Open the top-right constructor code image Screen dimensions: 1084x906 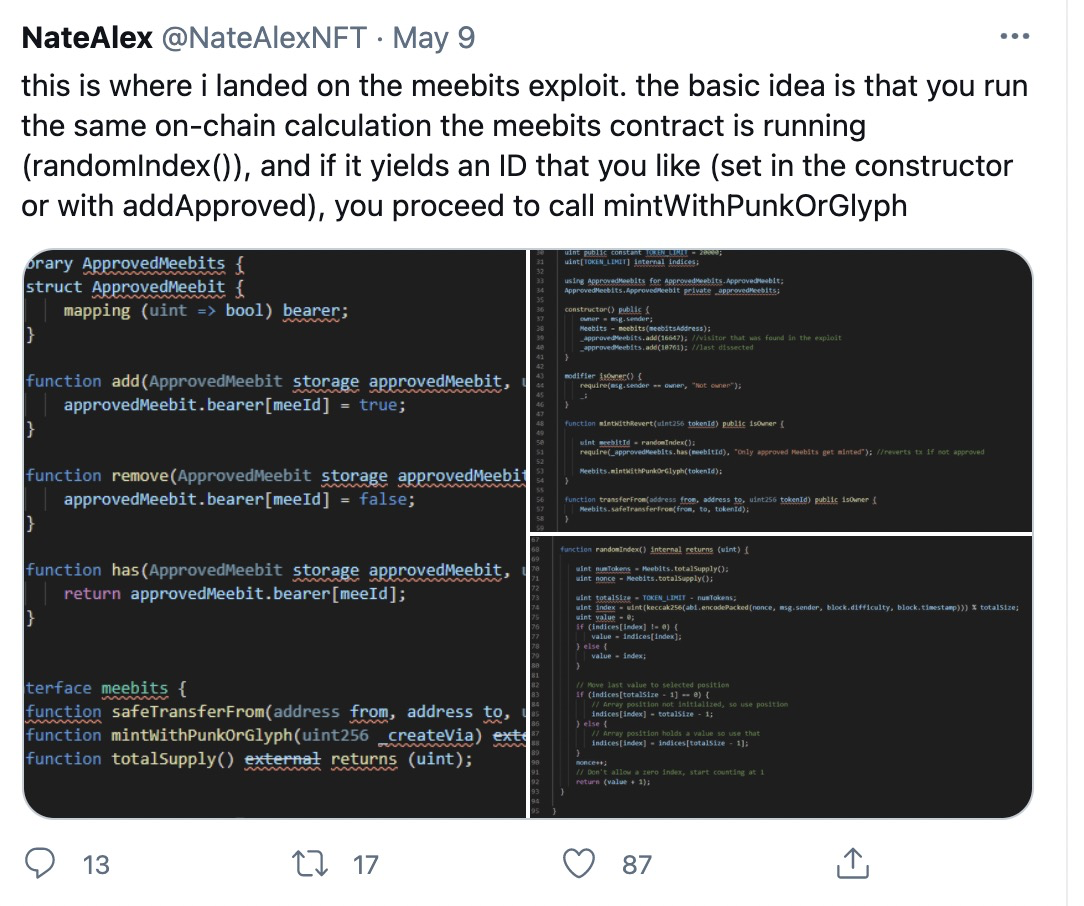[781, 390]
